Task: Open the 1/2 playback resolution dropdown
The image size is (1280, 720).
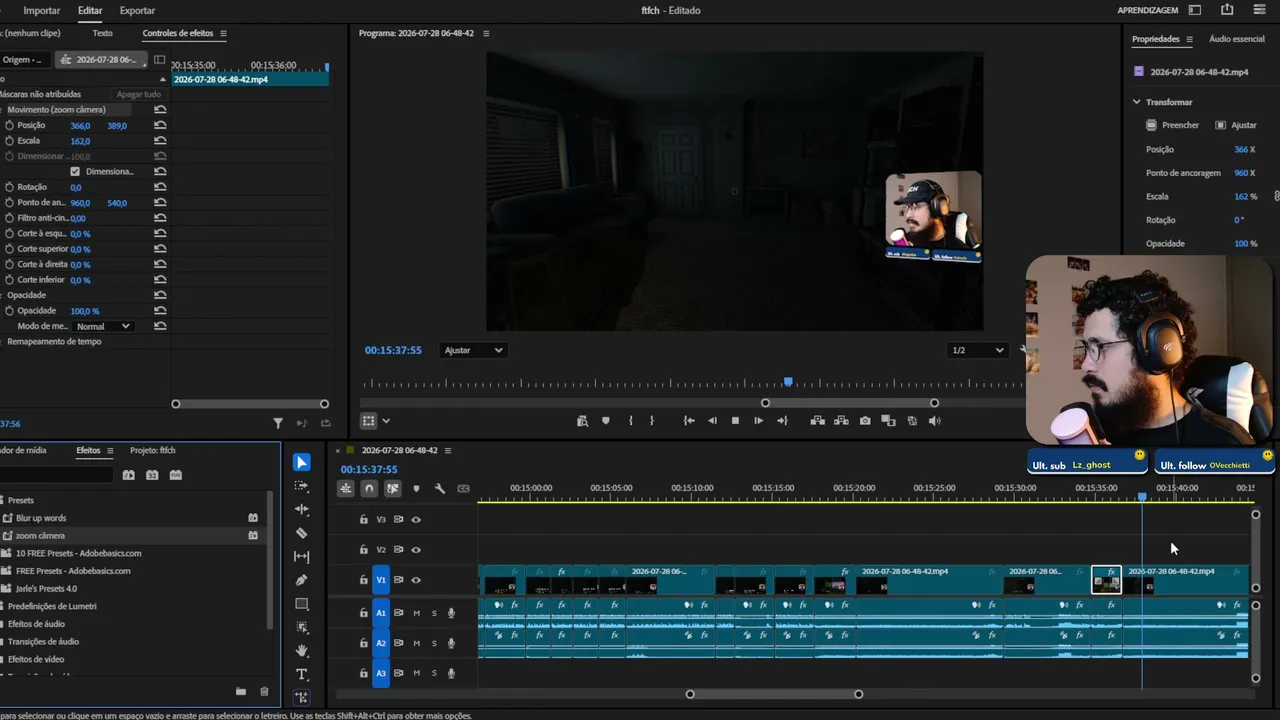Action: point(978,350)
